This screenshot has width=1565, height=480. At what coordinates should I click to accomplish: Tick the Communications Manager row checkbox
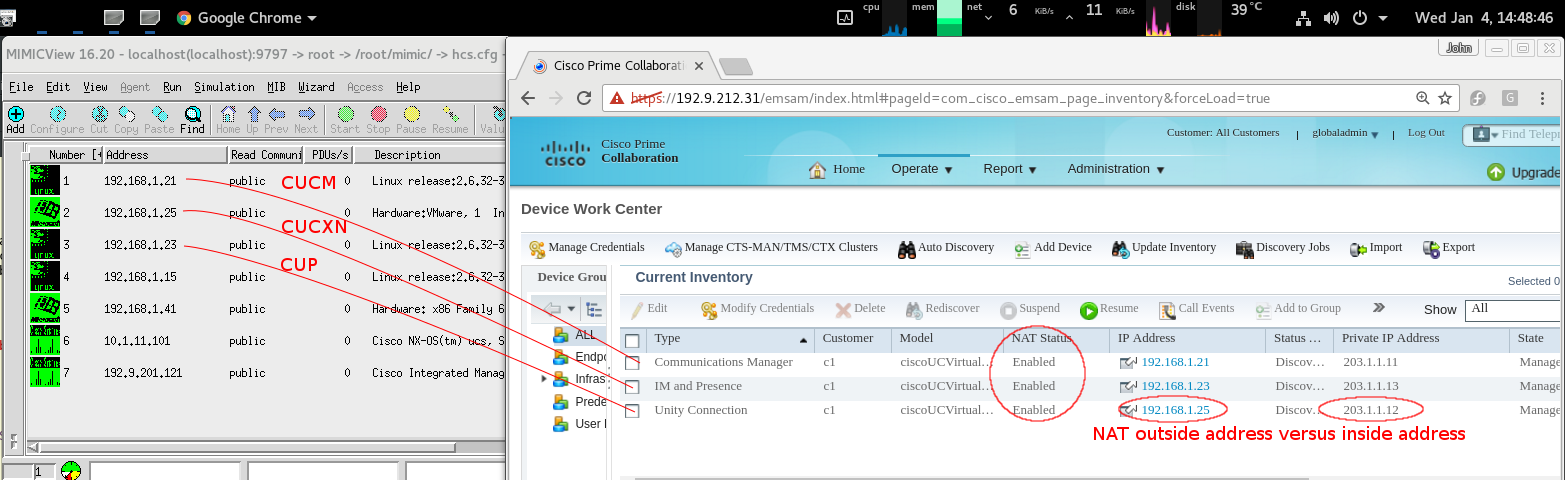tap(632, 363)
